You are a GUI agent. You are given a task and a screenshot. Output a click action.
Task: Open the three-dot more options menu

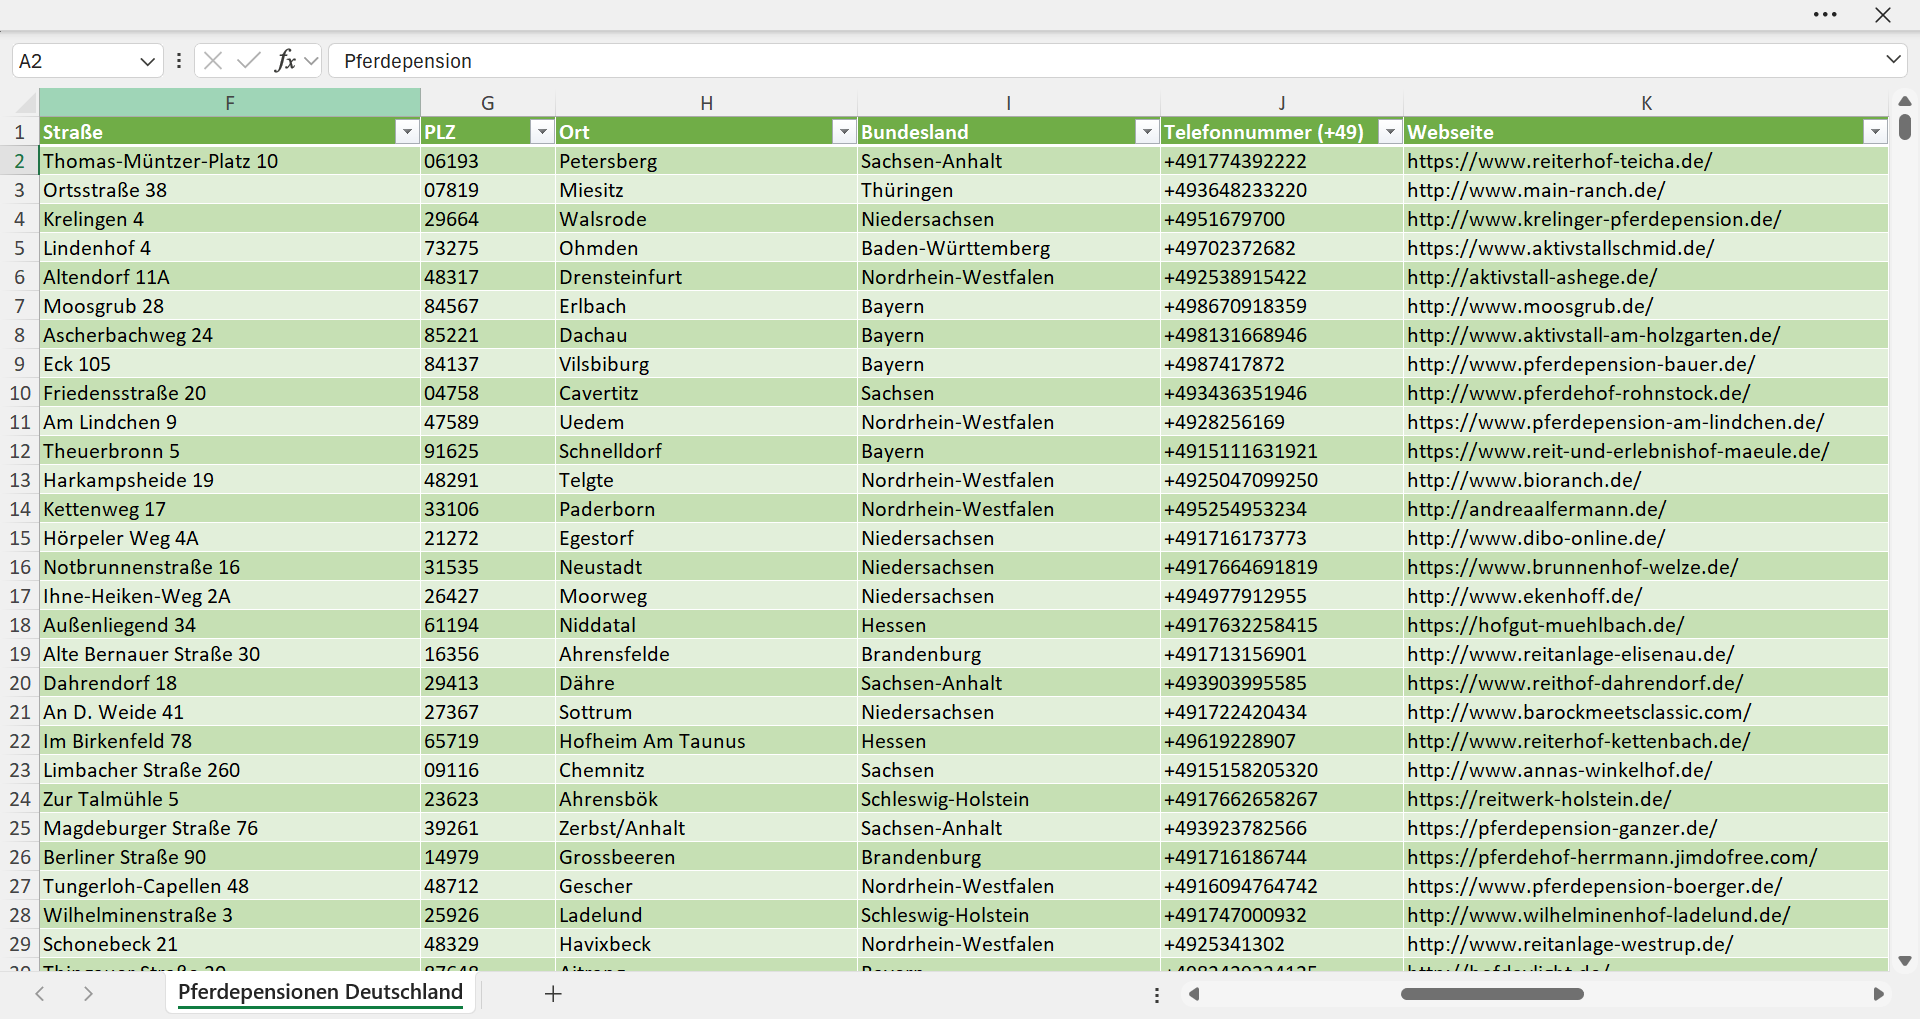(x=1825, y=15)
